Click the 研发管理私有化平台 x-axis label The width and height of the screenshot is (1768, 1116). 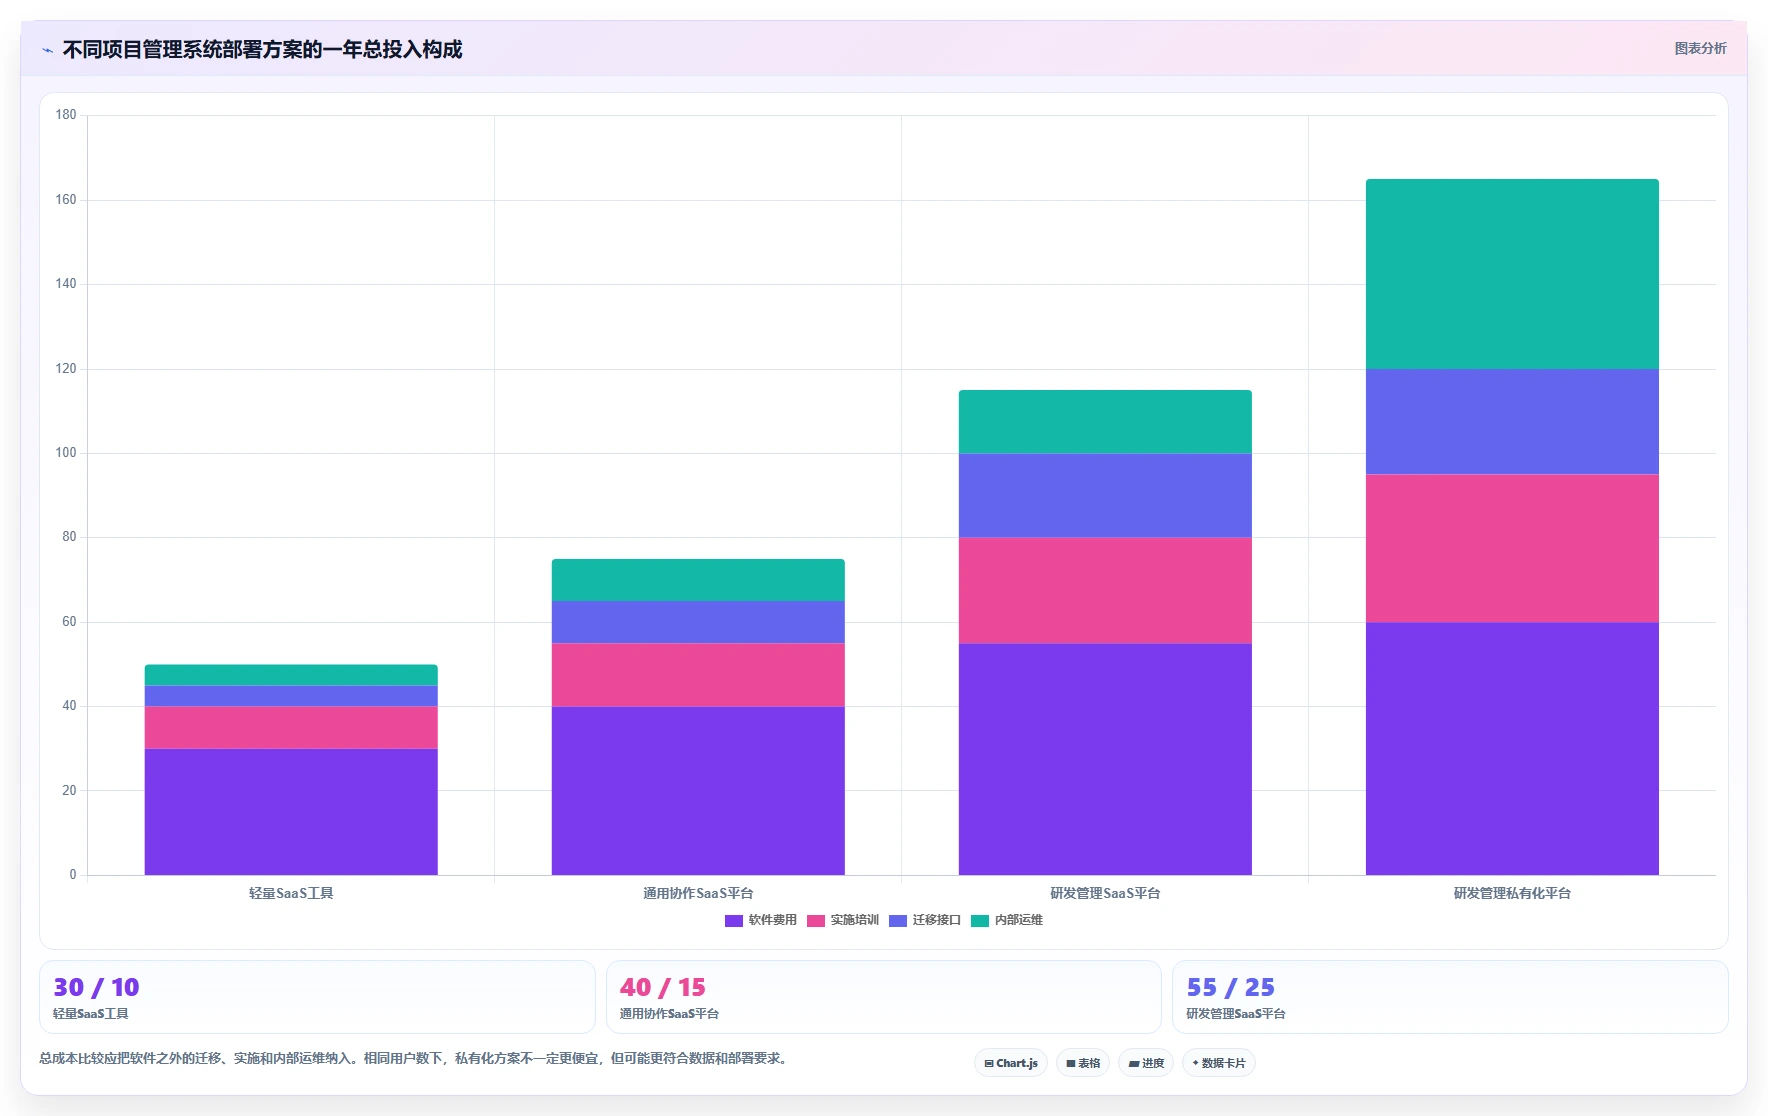pos(1512,893)
